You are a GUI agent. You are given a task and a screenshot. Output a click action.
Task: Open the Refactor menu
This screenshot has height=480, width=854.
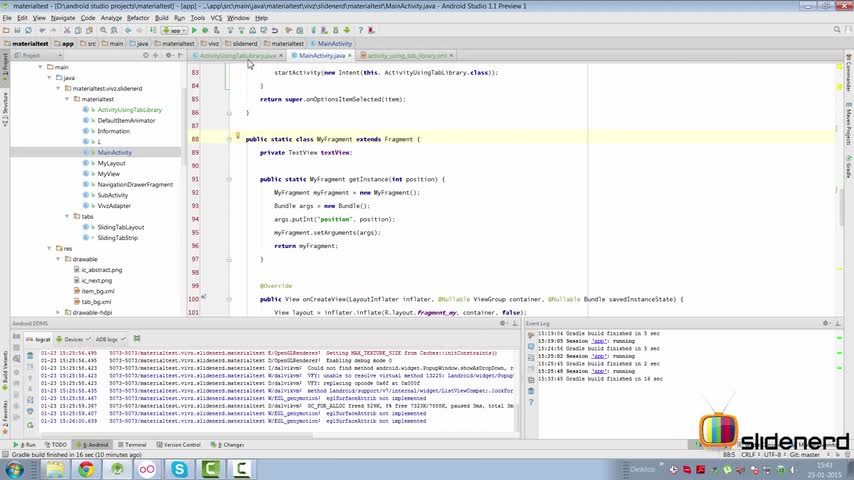click(138, 18)
